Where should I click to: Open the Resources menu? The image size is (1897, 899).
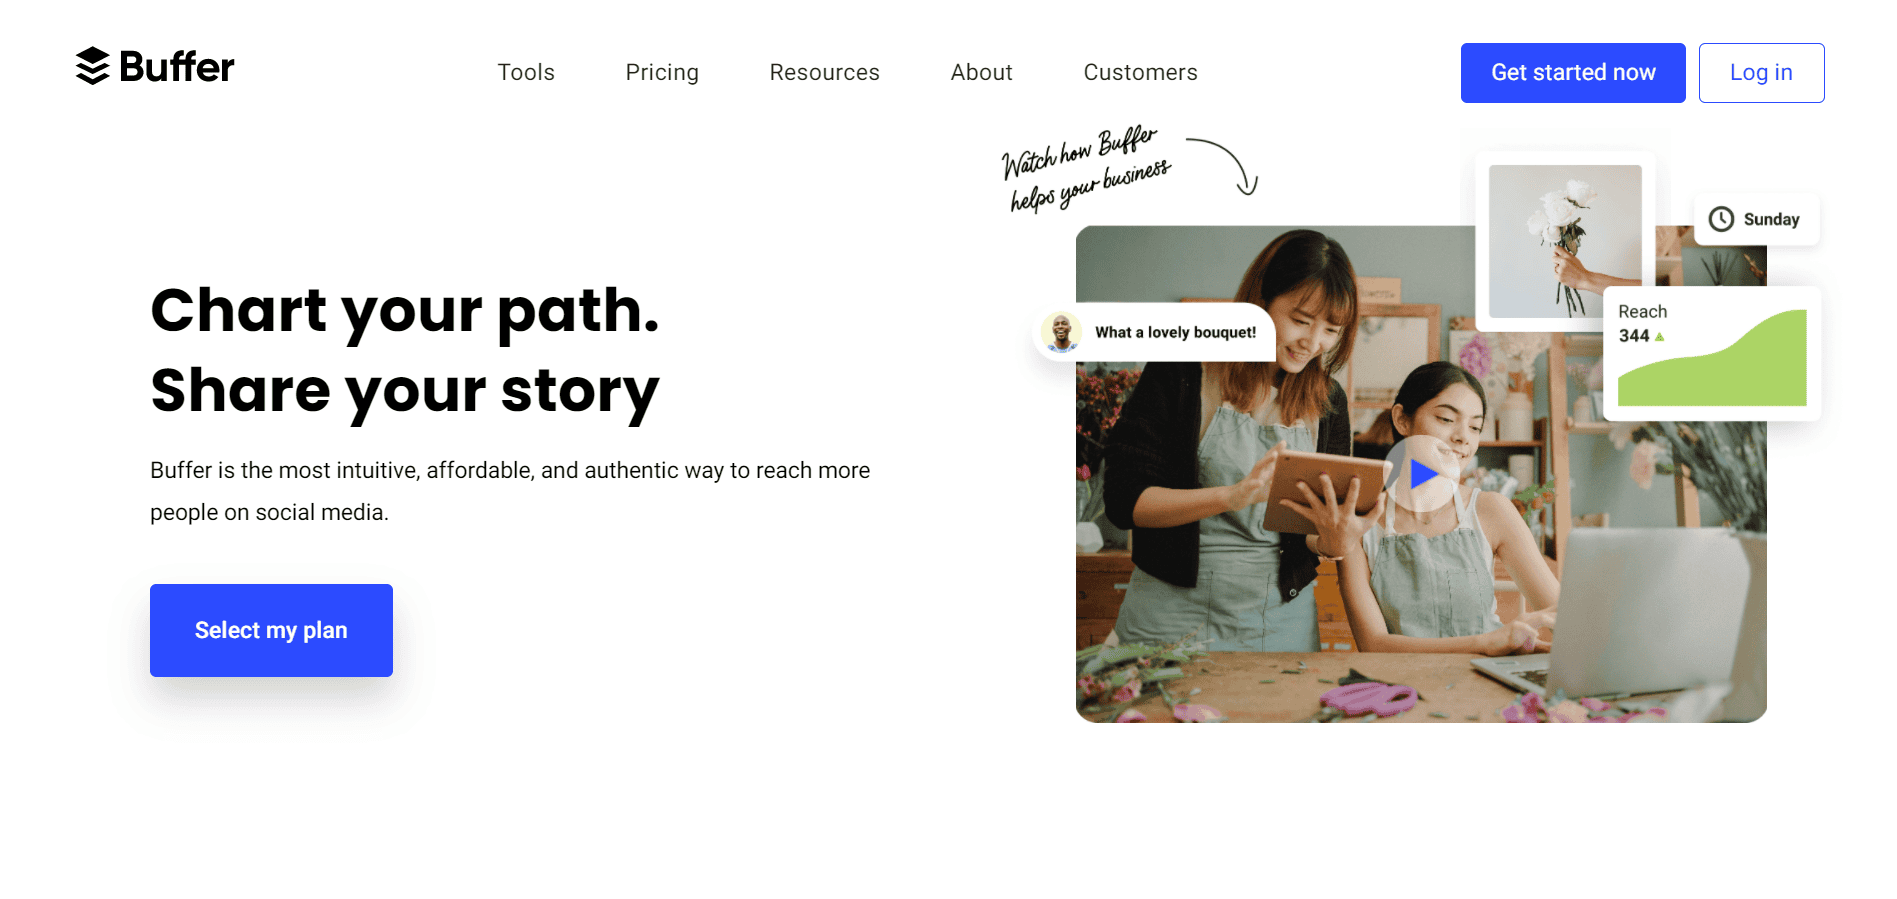824,72
